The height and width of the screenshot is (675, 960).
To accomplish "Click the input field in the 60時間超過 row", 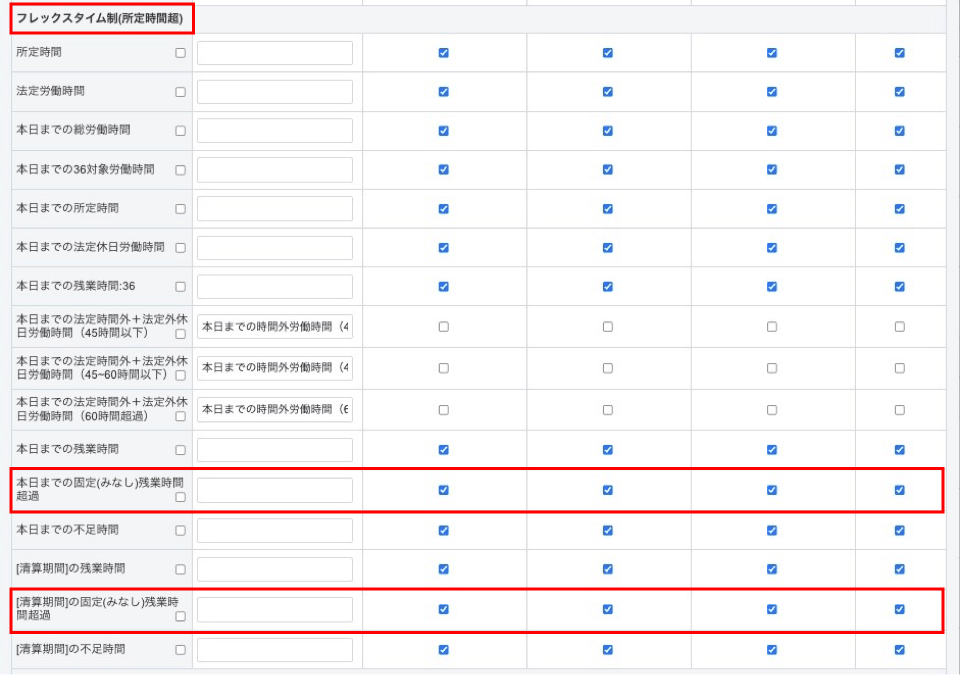I will tap(275, 409).
